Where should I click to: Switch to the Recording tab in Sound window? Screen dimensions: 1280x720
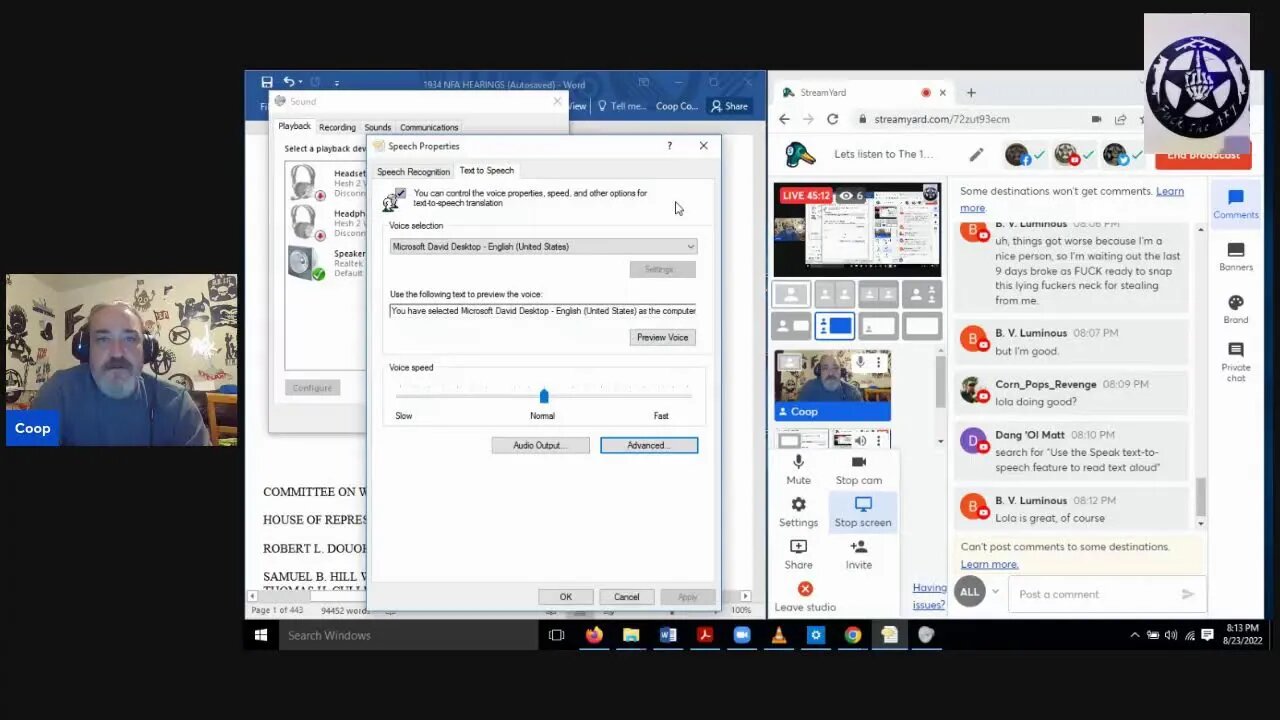tap(337, 128)
